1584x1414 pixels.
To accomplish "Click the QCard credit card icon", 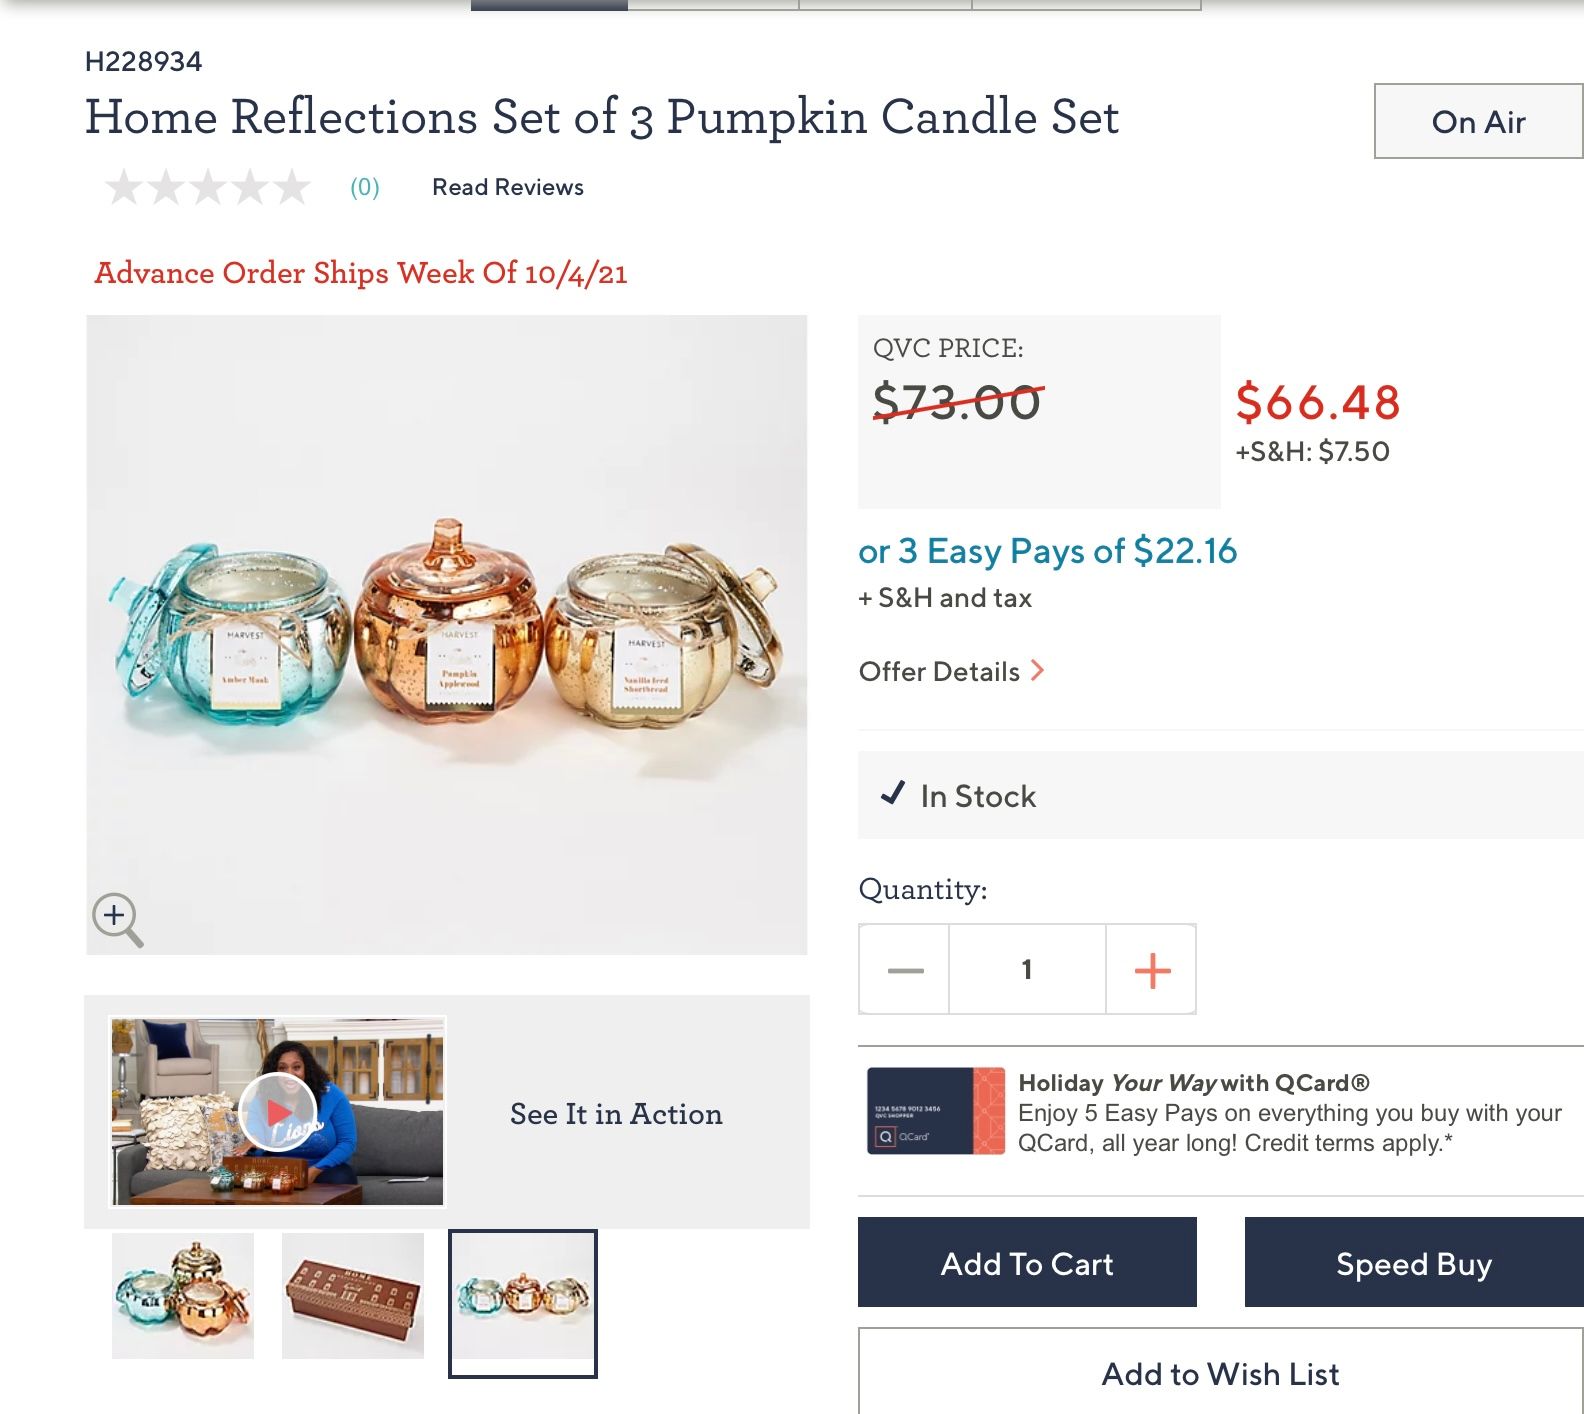I will point(935,1111).
